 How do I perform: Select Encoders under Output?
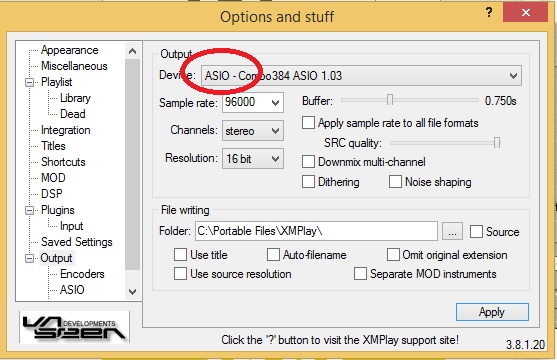(x=82, y=274)
